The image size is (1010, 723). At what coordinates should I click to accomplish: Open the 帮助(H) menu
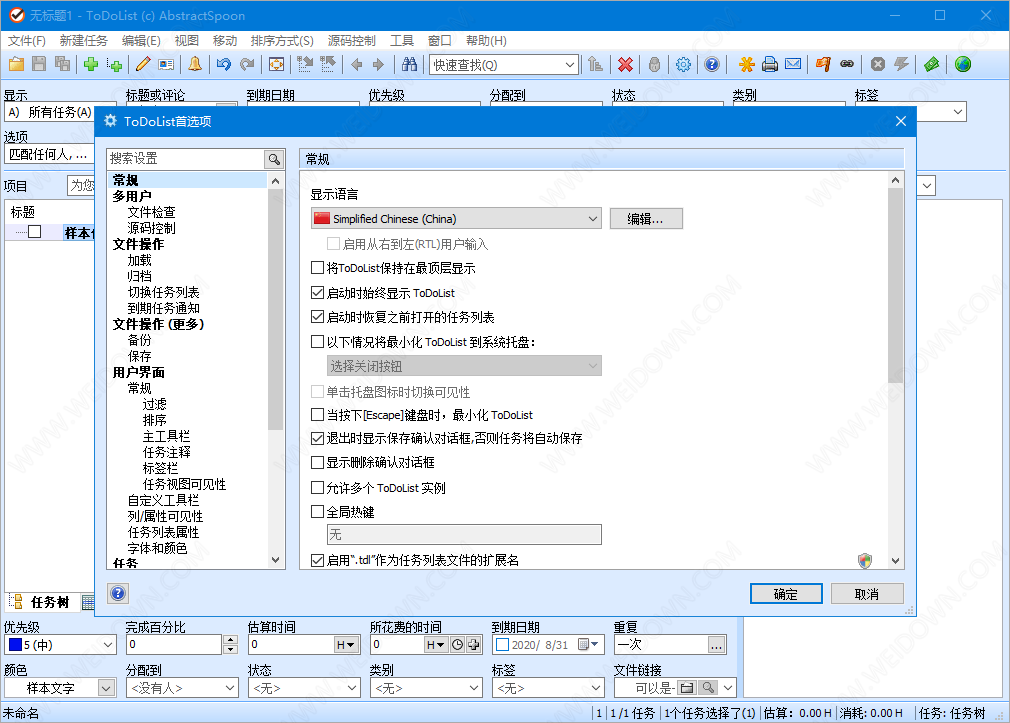(486, 41)
